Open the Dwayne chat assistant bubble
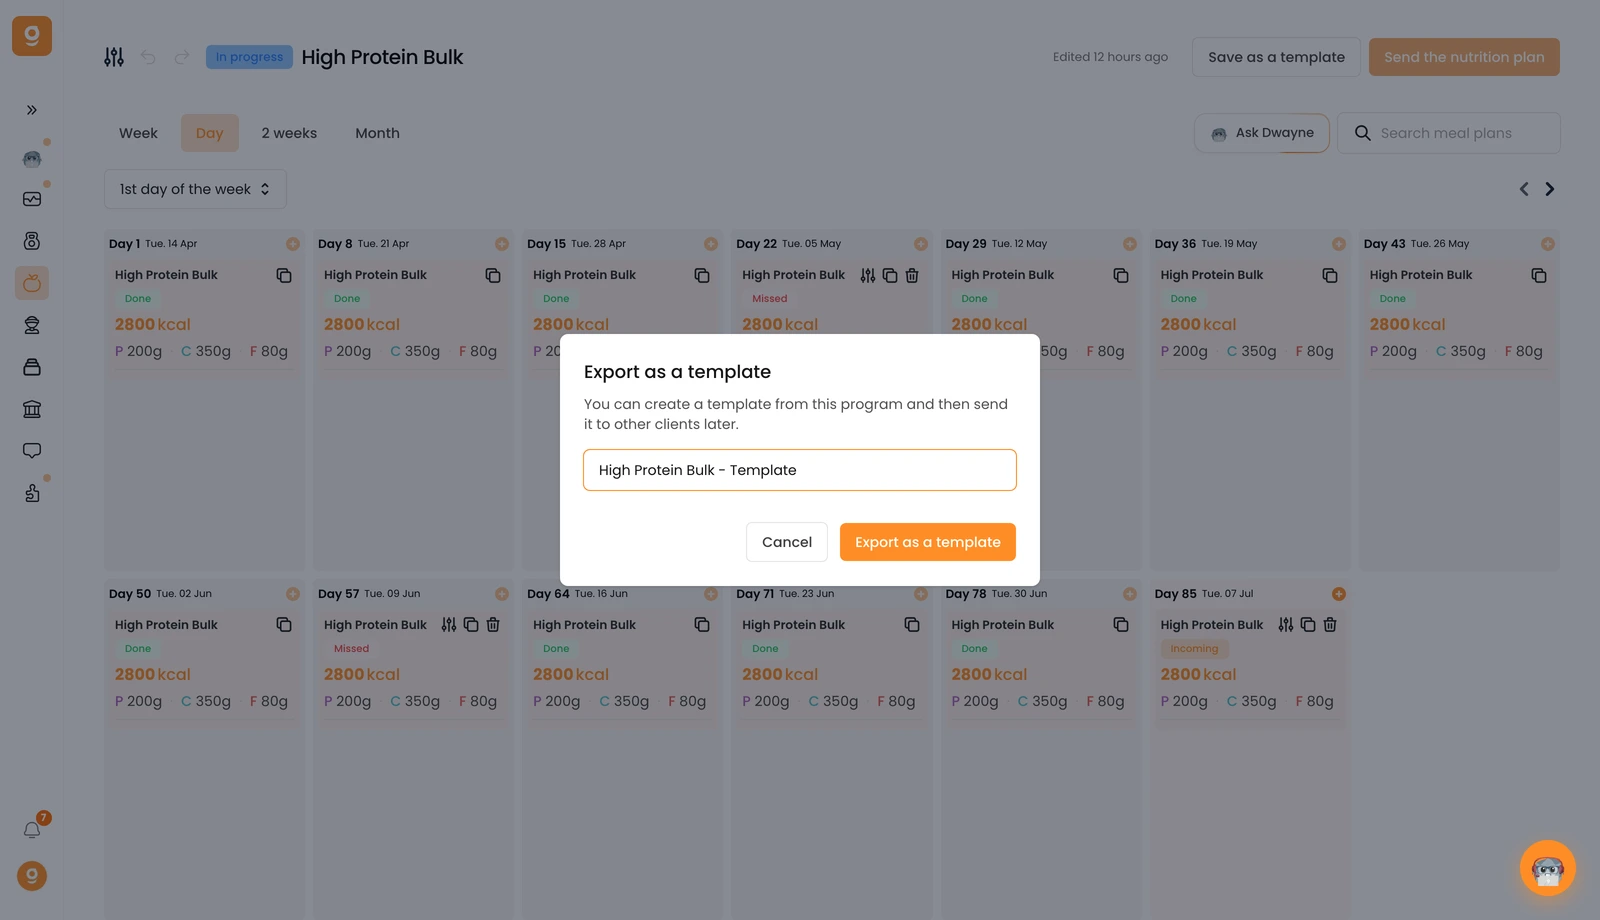 [x=1548, y=868]
